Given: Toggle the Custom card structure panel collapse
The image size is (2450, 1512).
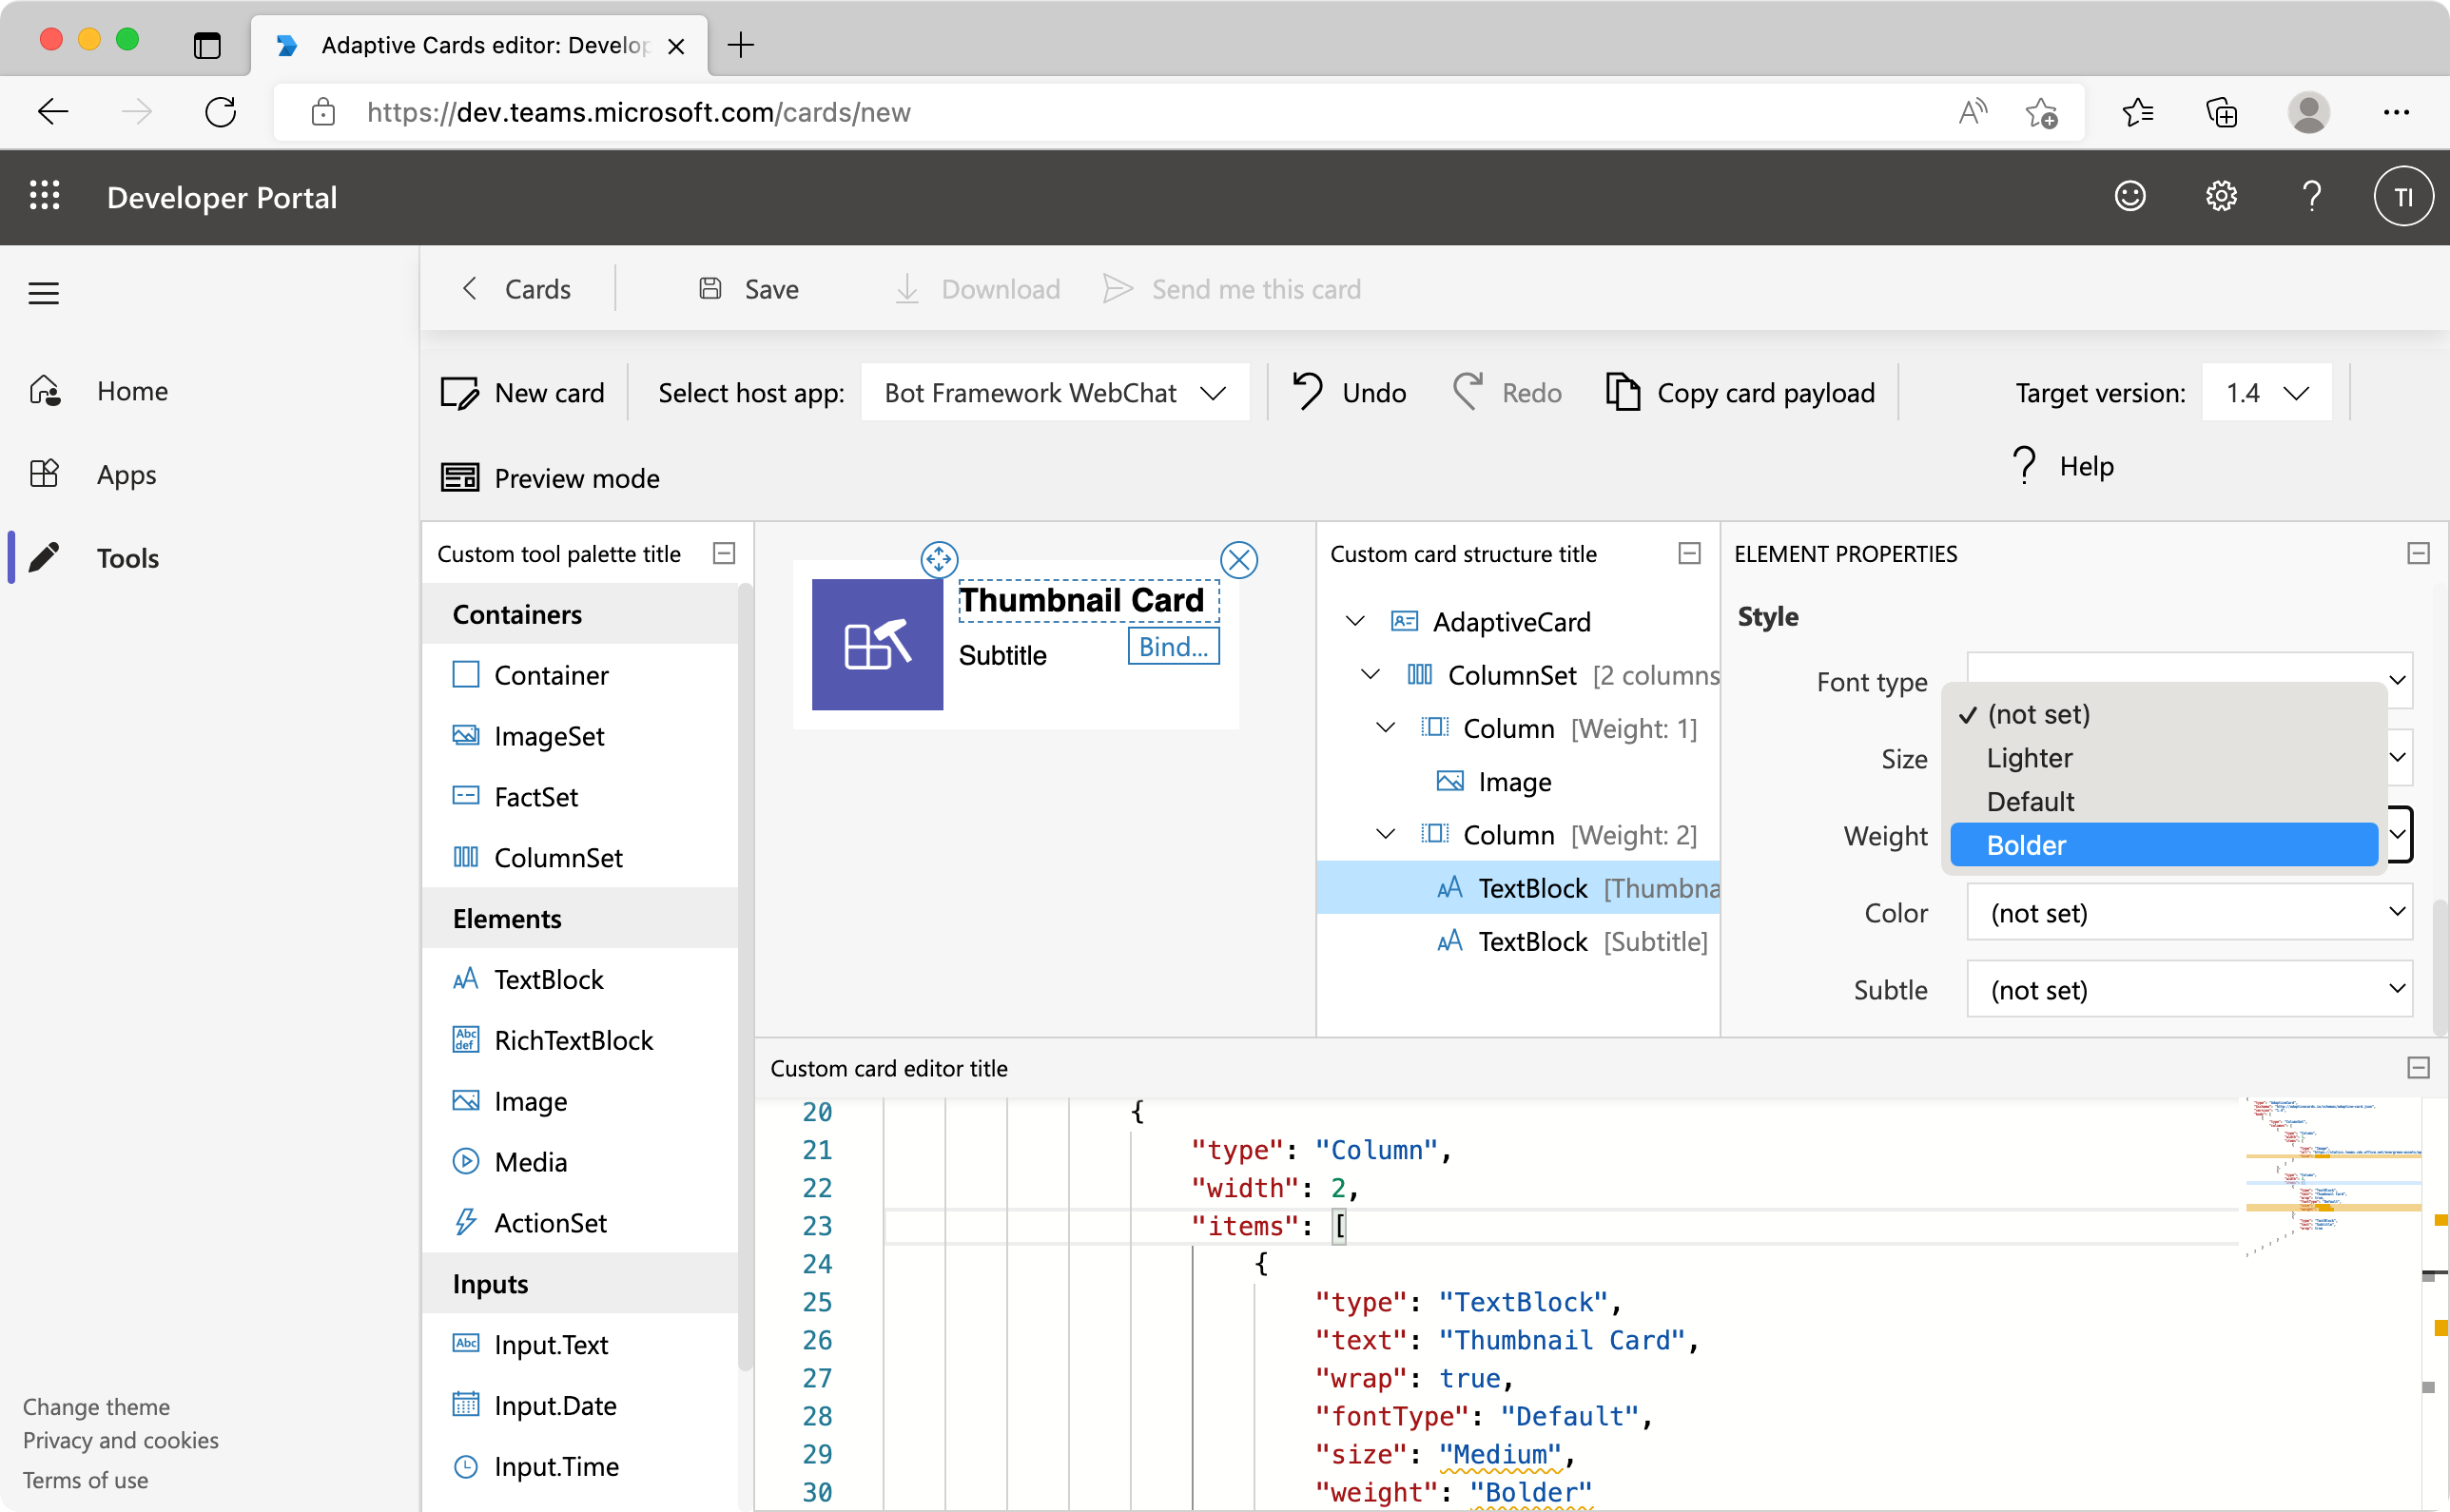Looking at the screenshot, I should pyautogui.click(x=1690, y=553).
